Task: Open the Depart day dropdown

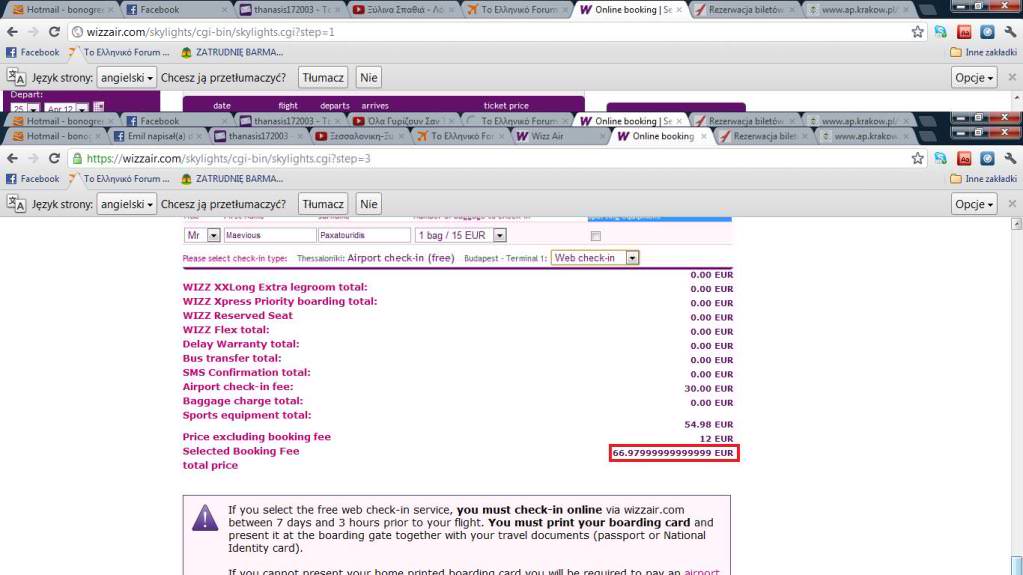Action: click(x=25, y=108)
